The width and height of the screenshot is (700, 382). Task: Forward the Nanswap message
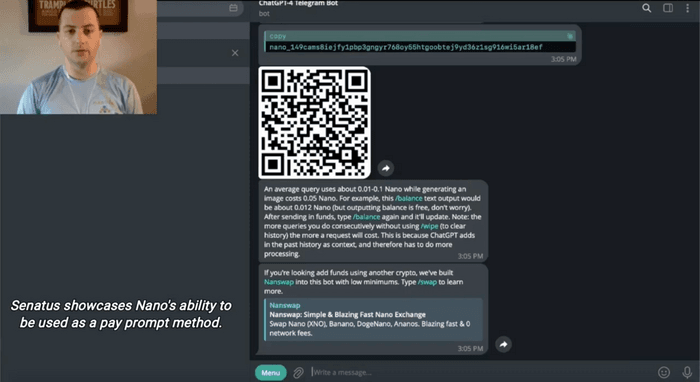click(503, 344)
